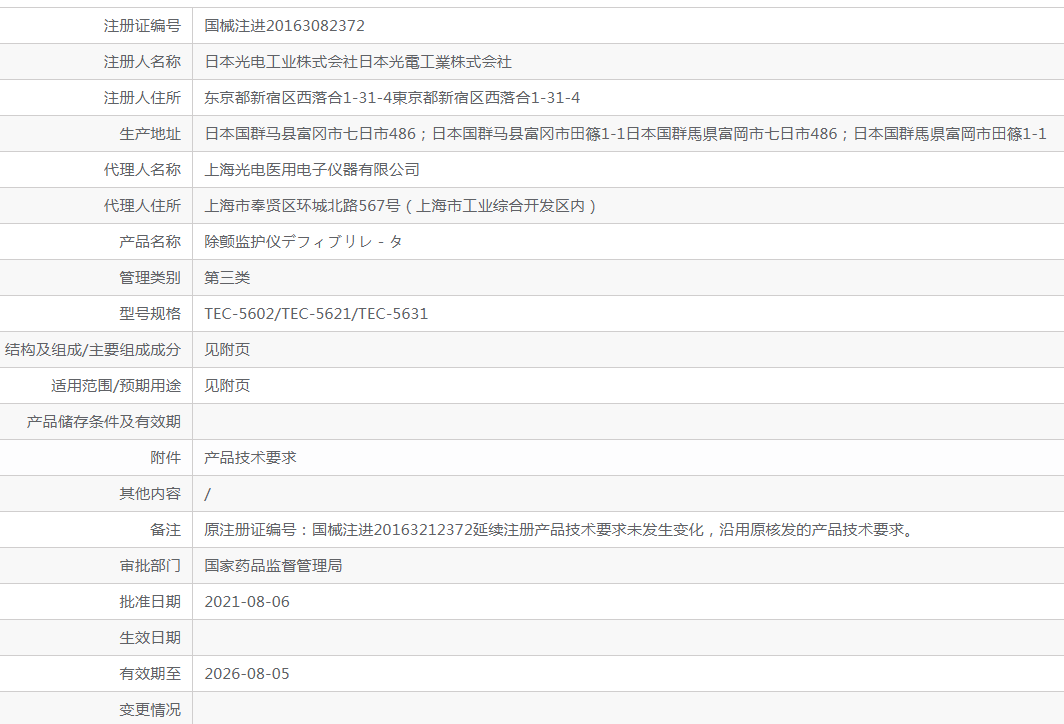Click the 附件 label

[166, 457]
